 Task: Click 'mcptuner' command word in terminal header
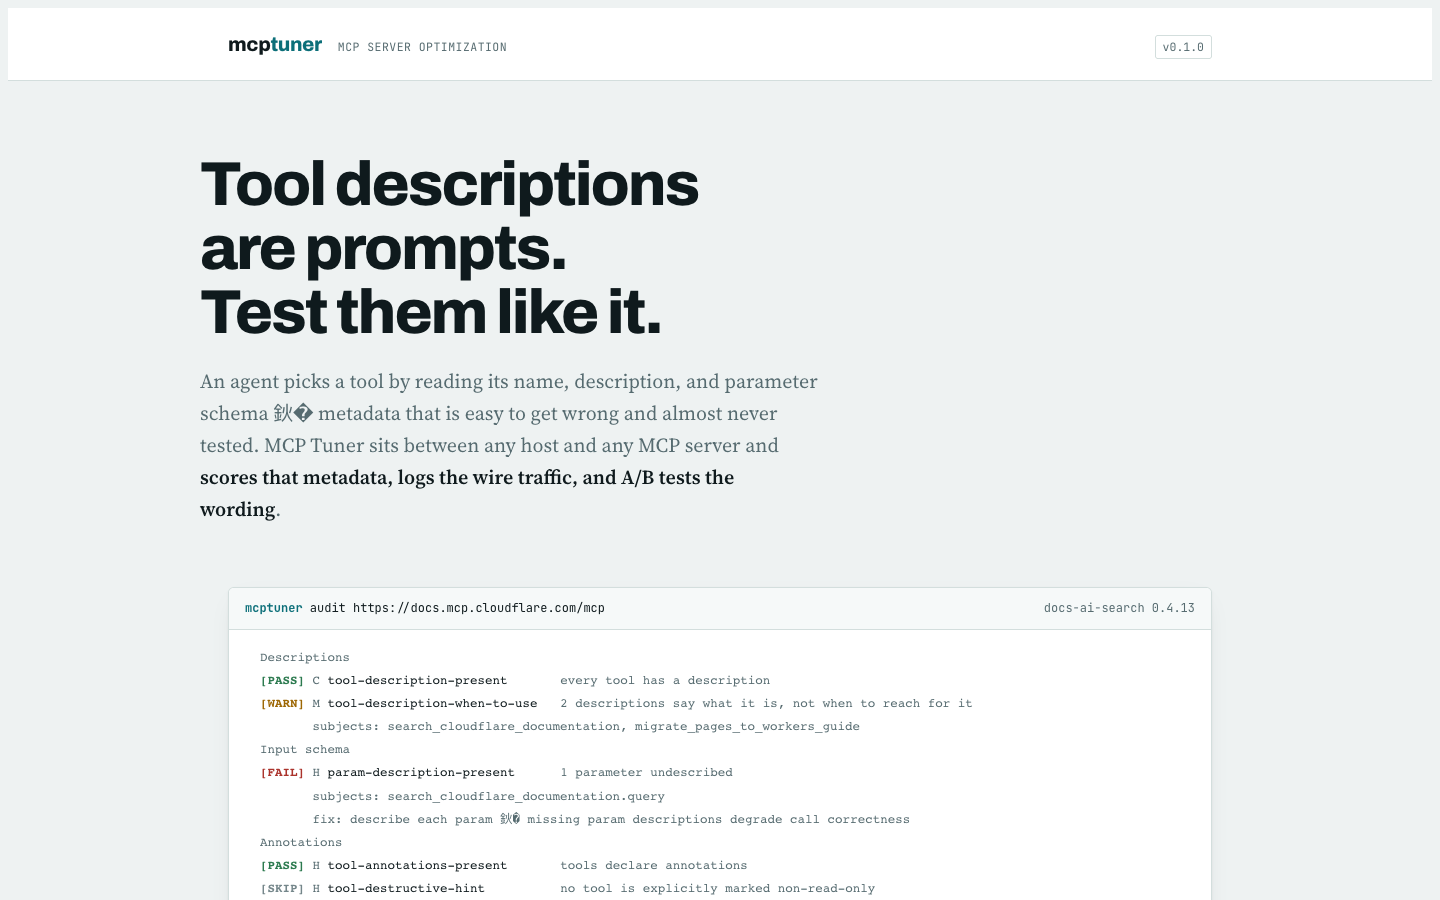click(273, 608)
